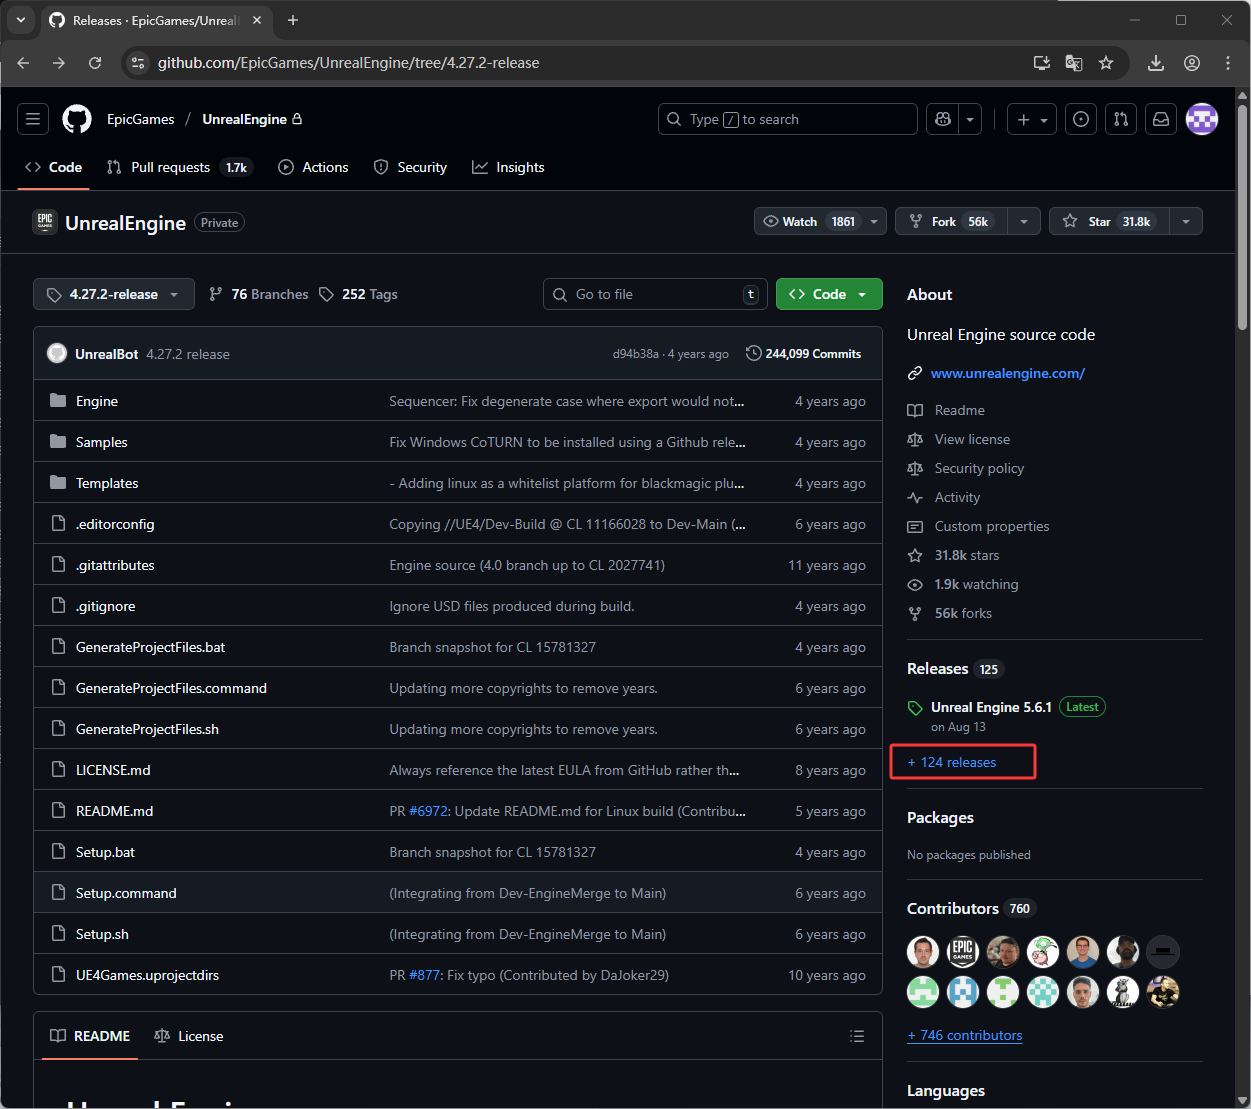Go to the GitHub home logo

(x=77, y=119)
